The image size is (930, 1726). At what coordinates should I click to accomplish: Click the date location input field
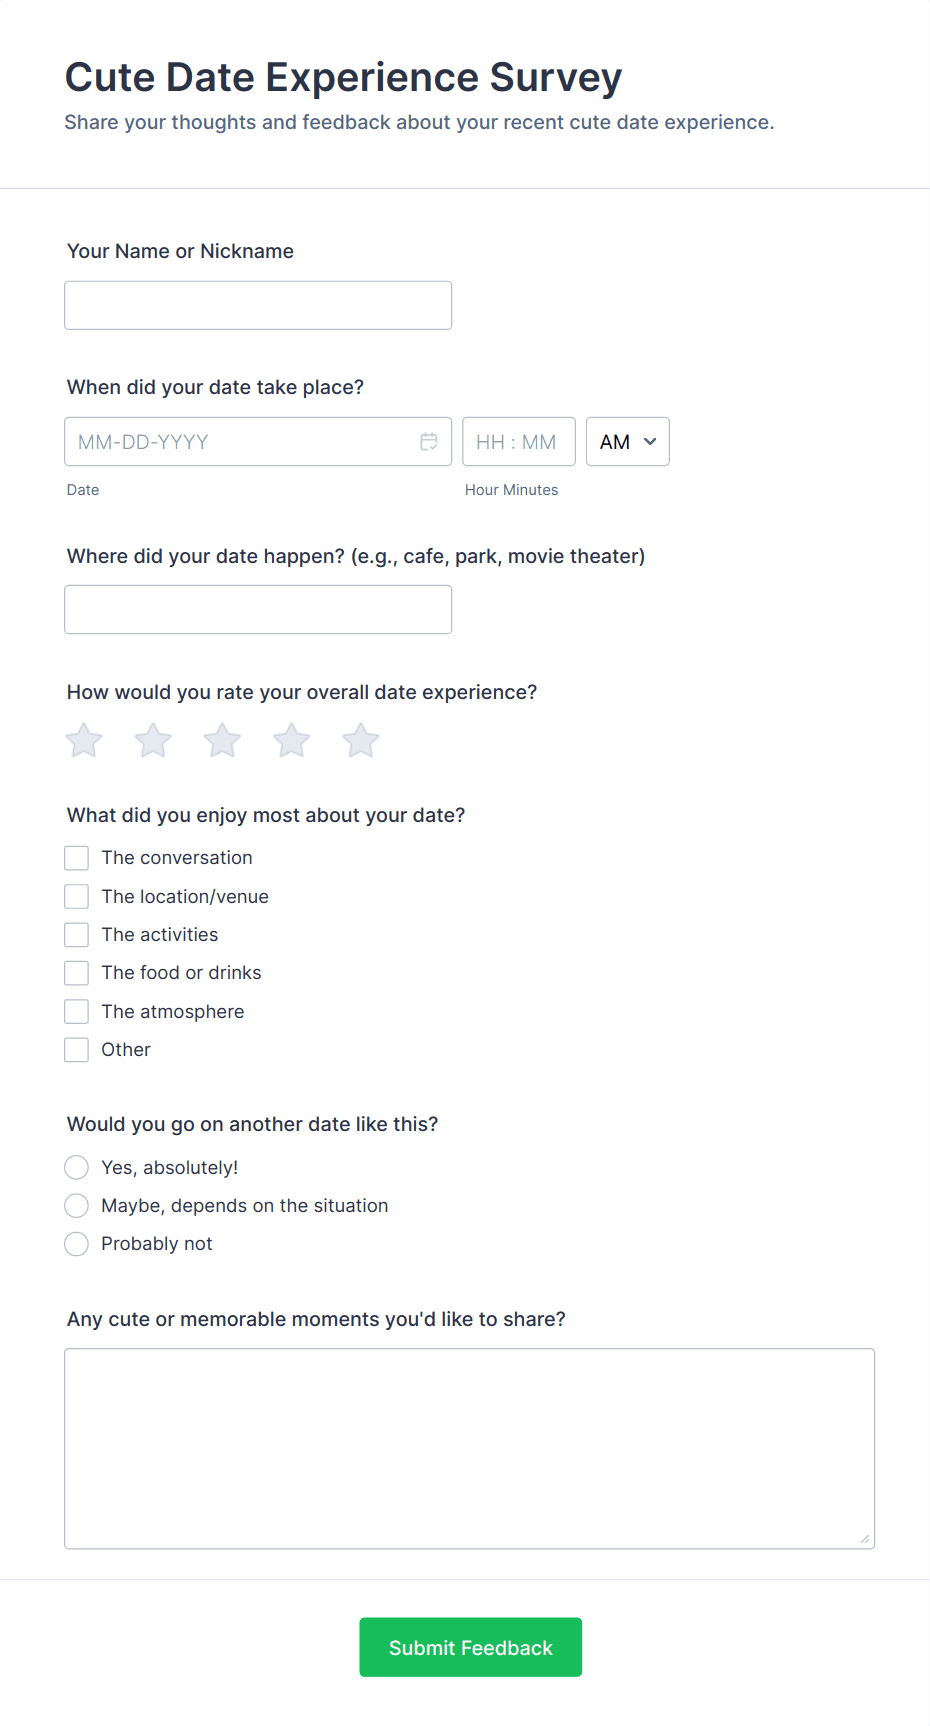click(x=257, y=609)
